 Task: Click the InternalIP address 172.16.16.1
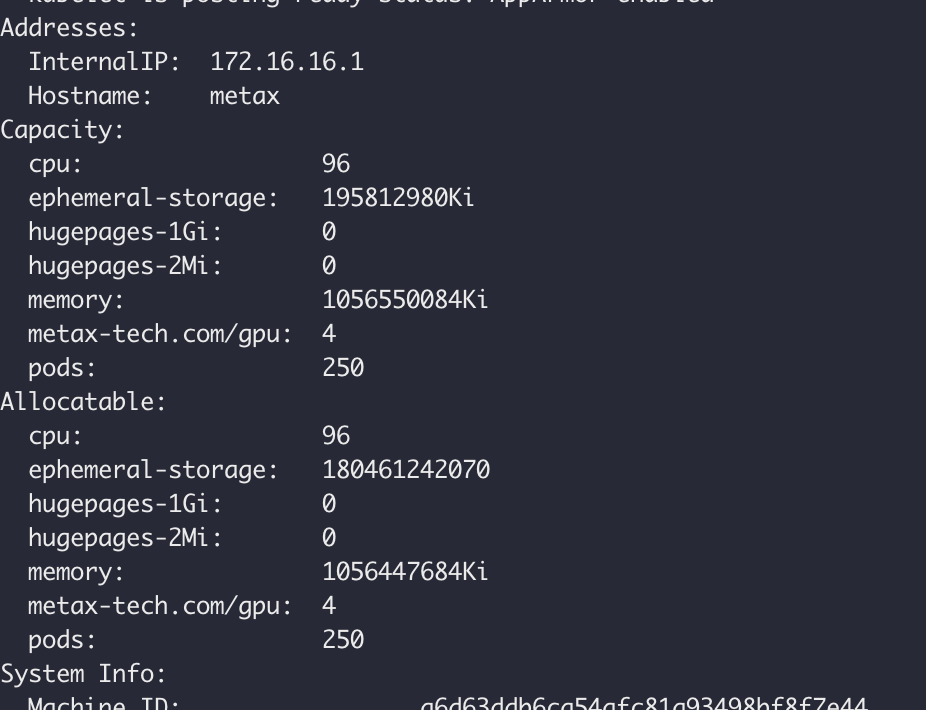(286, 62)
